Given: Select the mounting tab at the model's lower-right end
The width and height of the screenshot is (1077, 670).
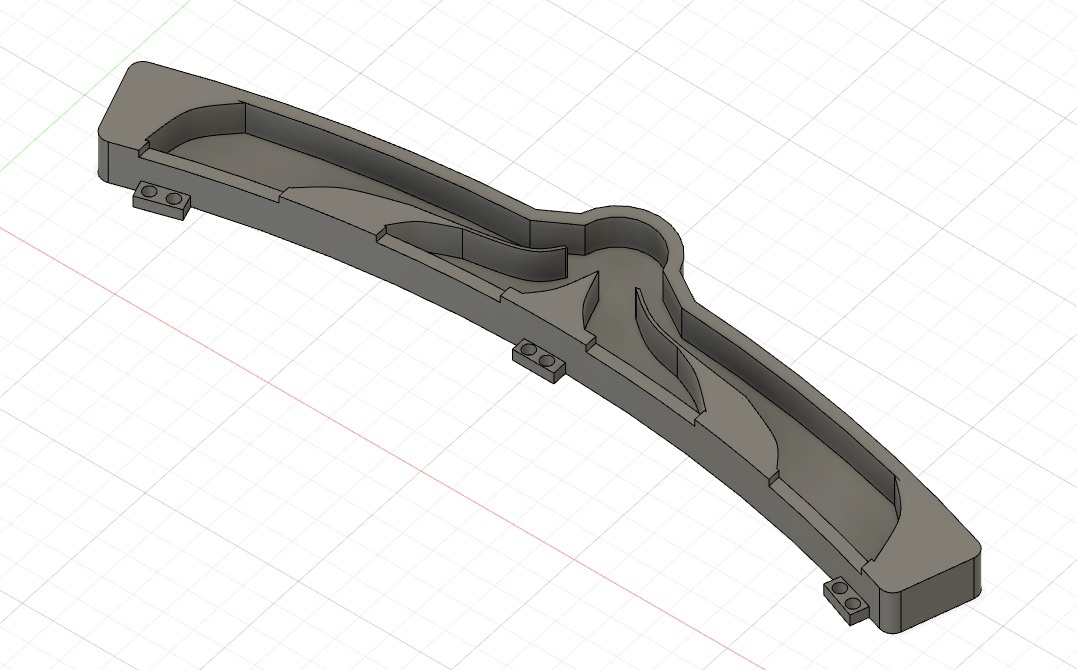Looking at the screenshot, I should [846, 601].
